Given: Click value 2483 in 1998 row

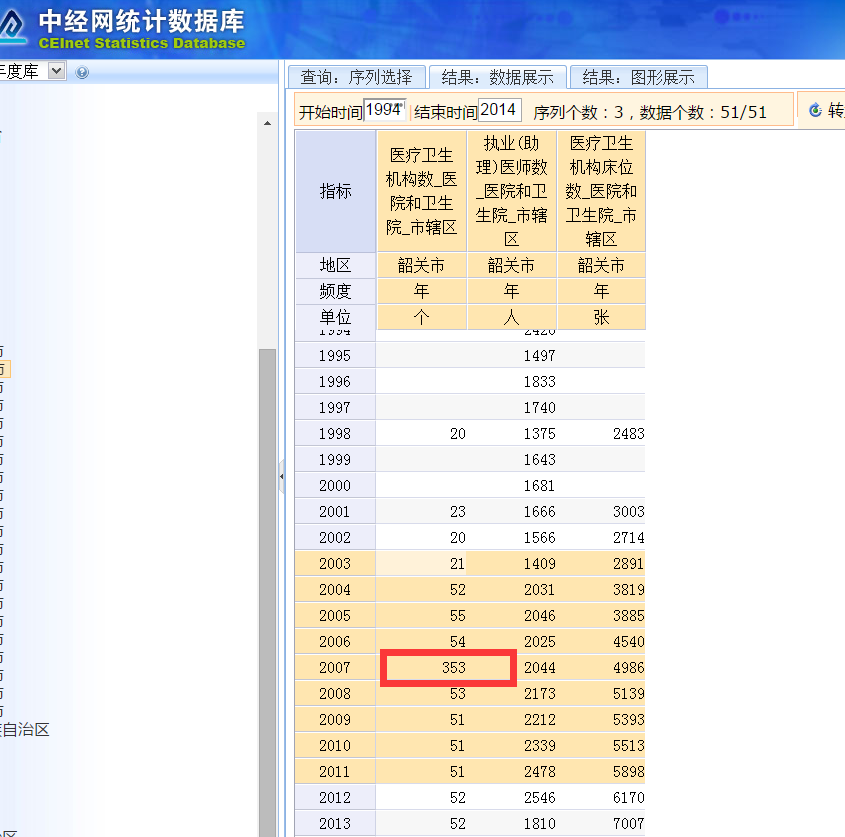Looking at the screenshot, I should [x=629, y=434].
